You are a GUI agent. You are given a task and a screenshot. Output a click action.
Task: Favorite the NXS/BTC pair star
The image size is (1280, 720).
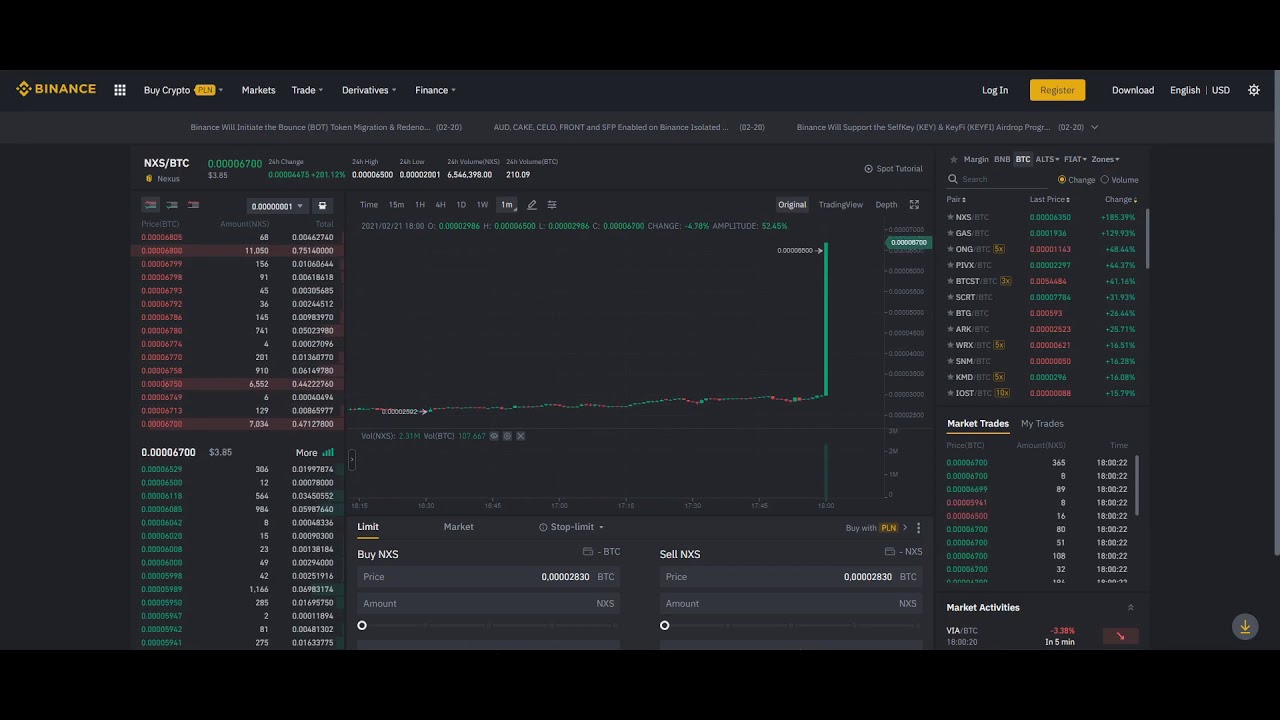point(950,217)
